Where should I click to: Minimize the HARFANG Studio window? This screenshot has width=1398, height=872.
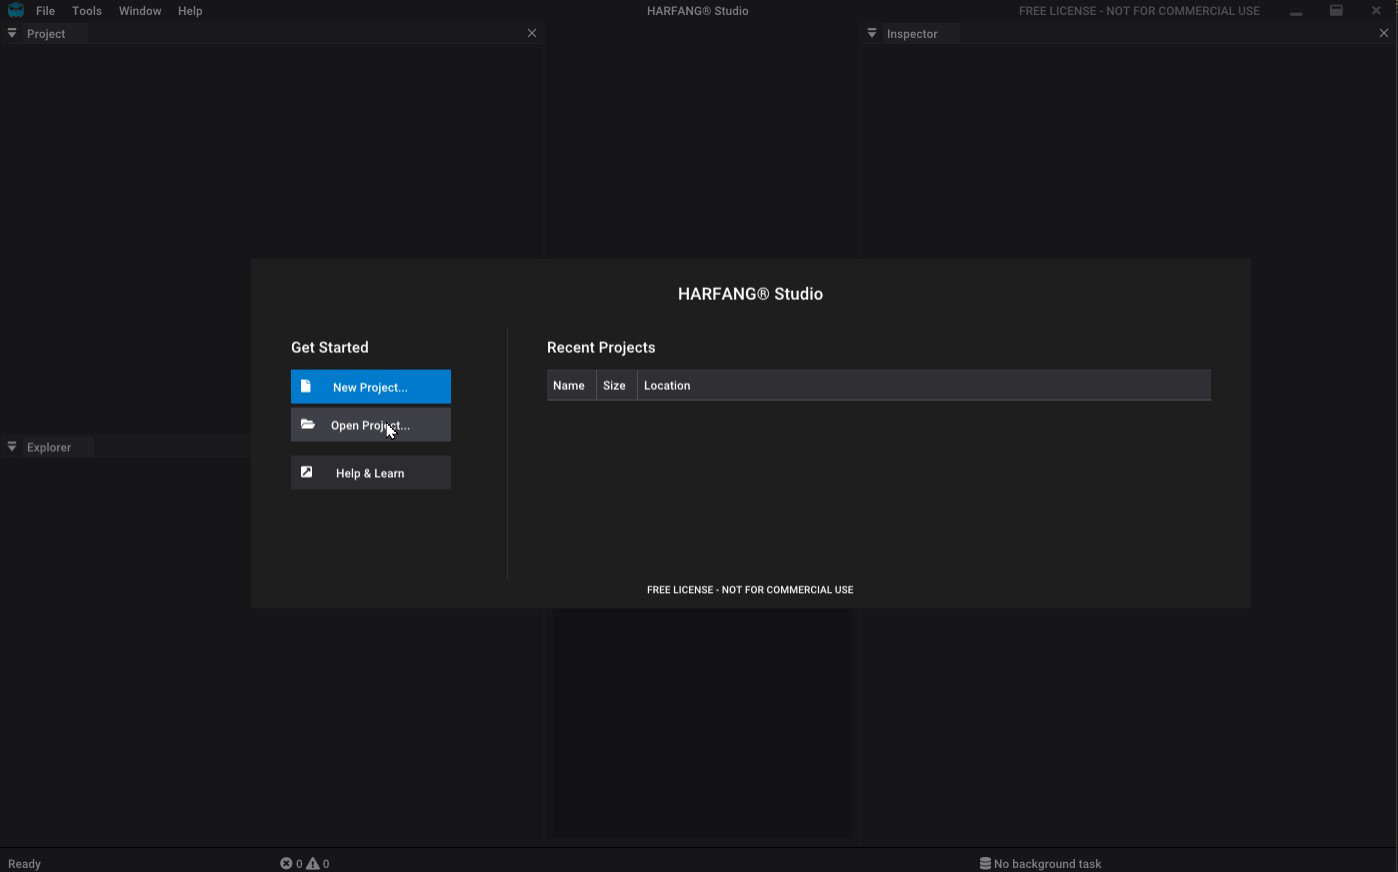[1296, 11]
